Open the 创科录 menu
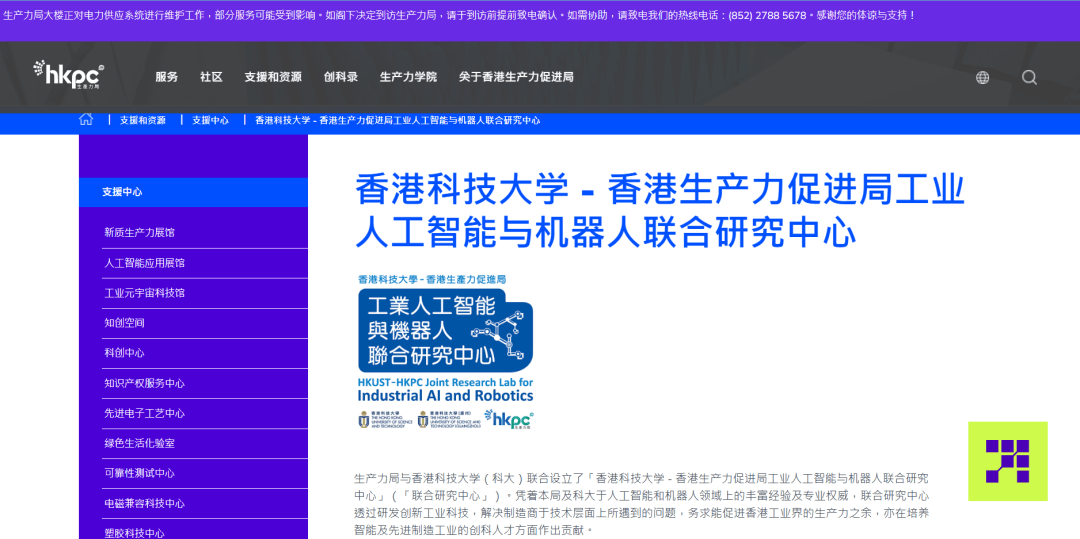Image resolution: width=1080 pixels, height=539 pixels. 341,77
